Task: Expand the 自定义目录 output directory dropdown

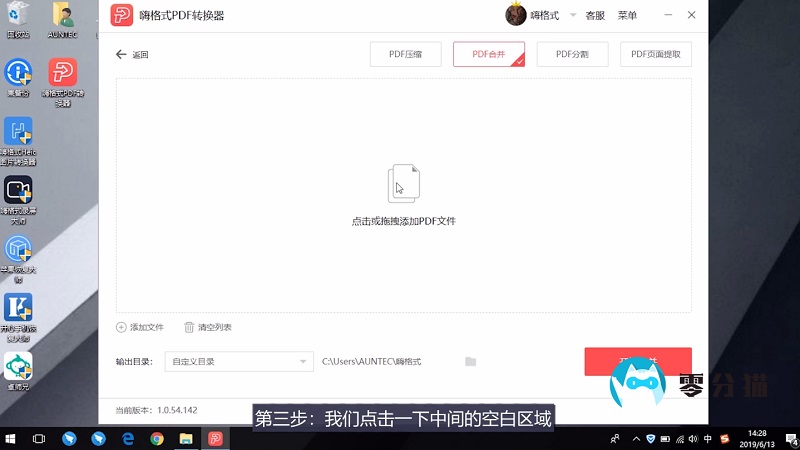Action: [x=304, y=361]
